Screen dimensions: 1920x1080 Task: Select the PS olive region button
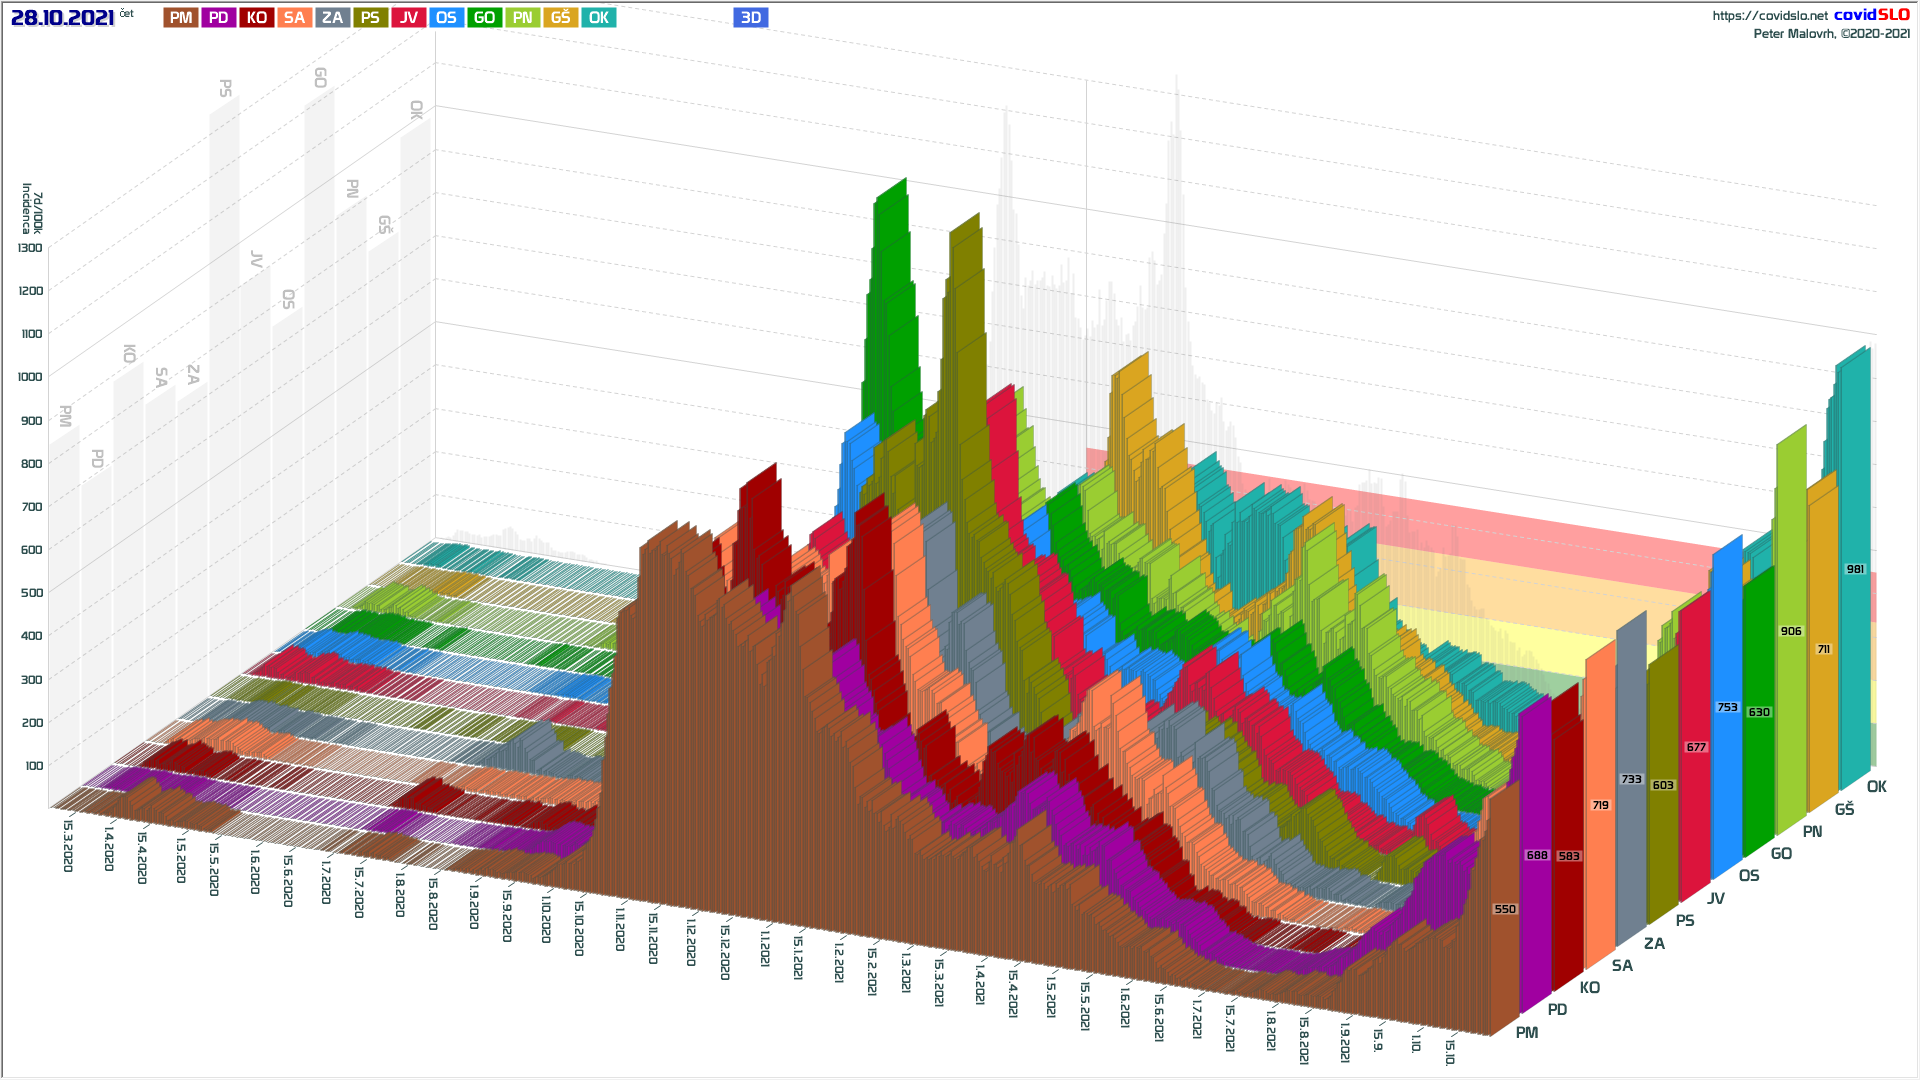(x=370, y=18)
